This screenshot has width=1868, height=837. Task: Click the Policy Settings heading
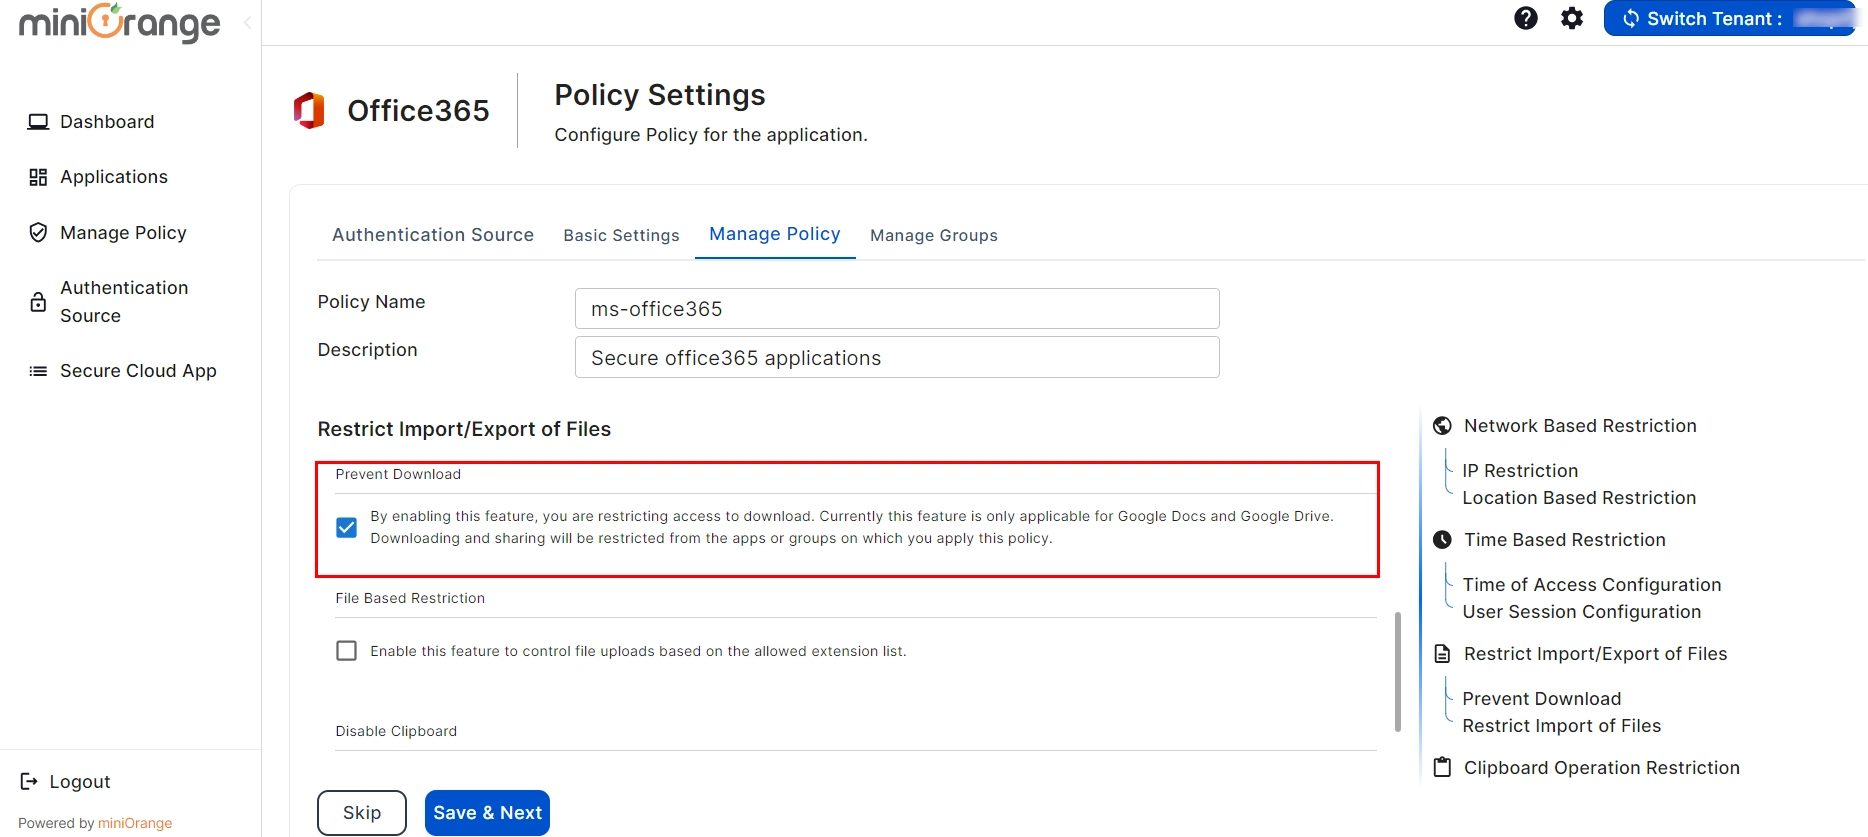pyautogui.click(x=660, y=95)
